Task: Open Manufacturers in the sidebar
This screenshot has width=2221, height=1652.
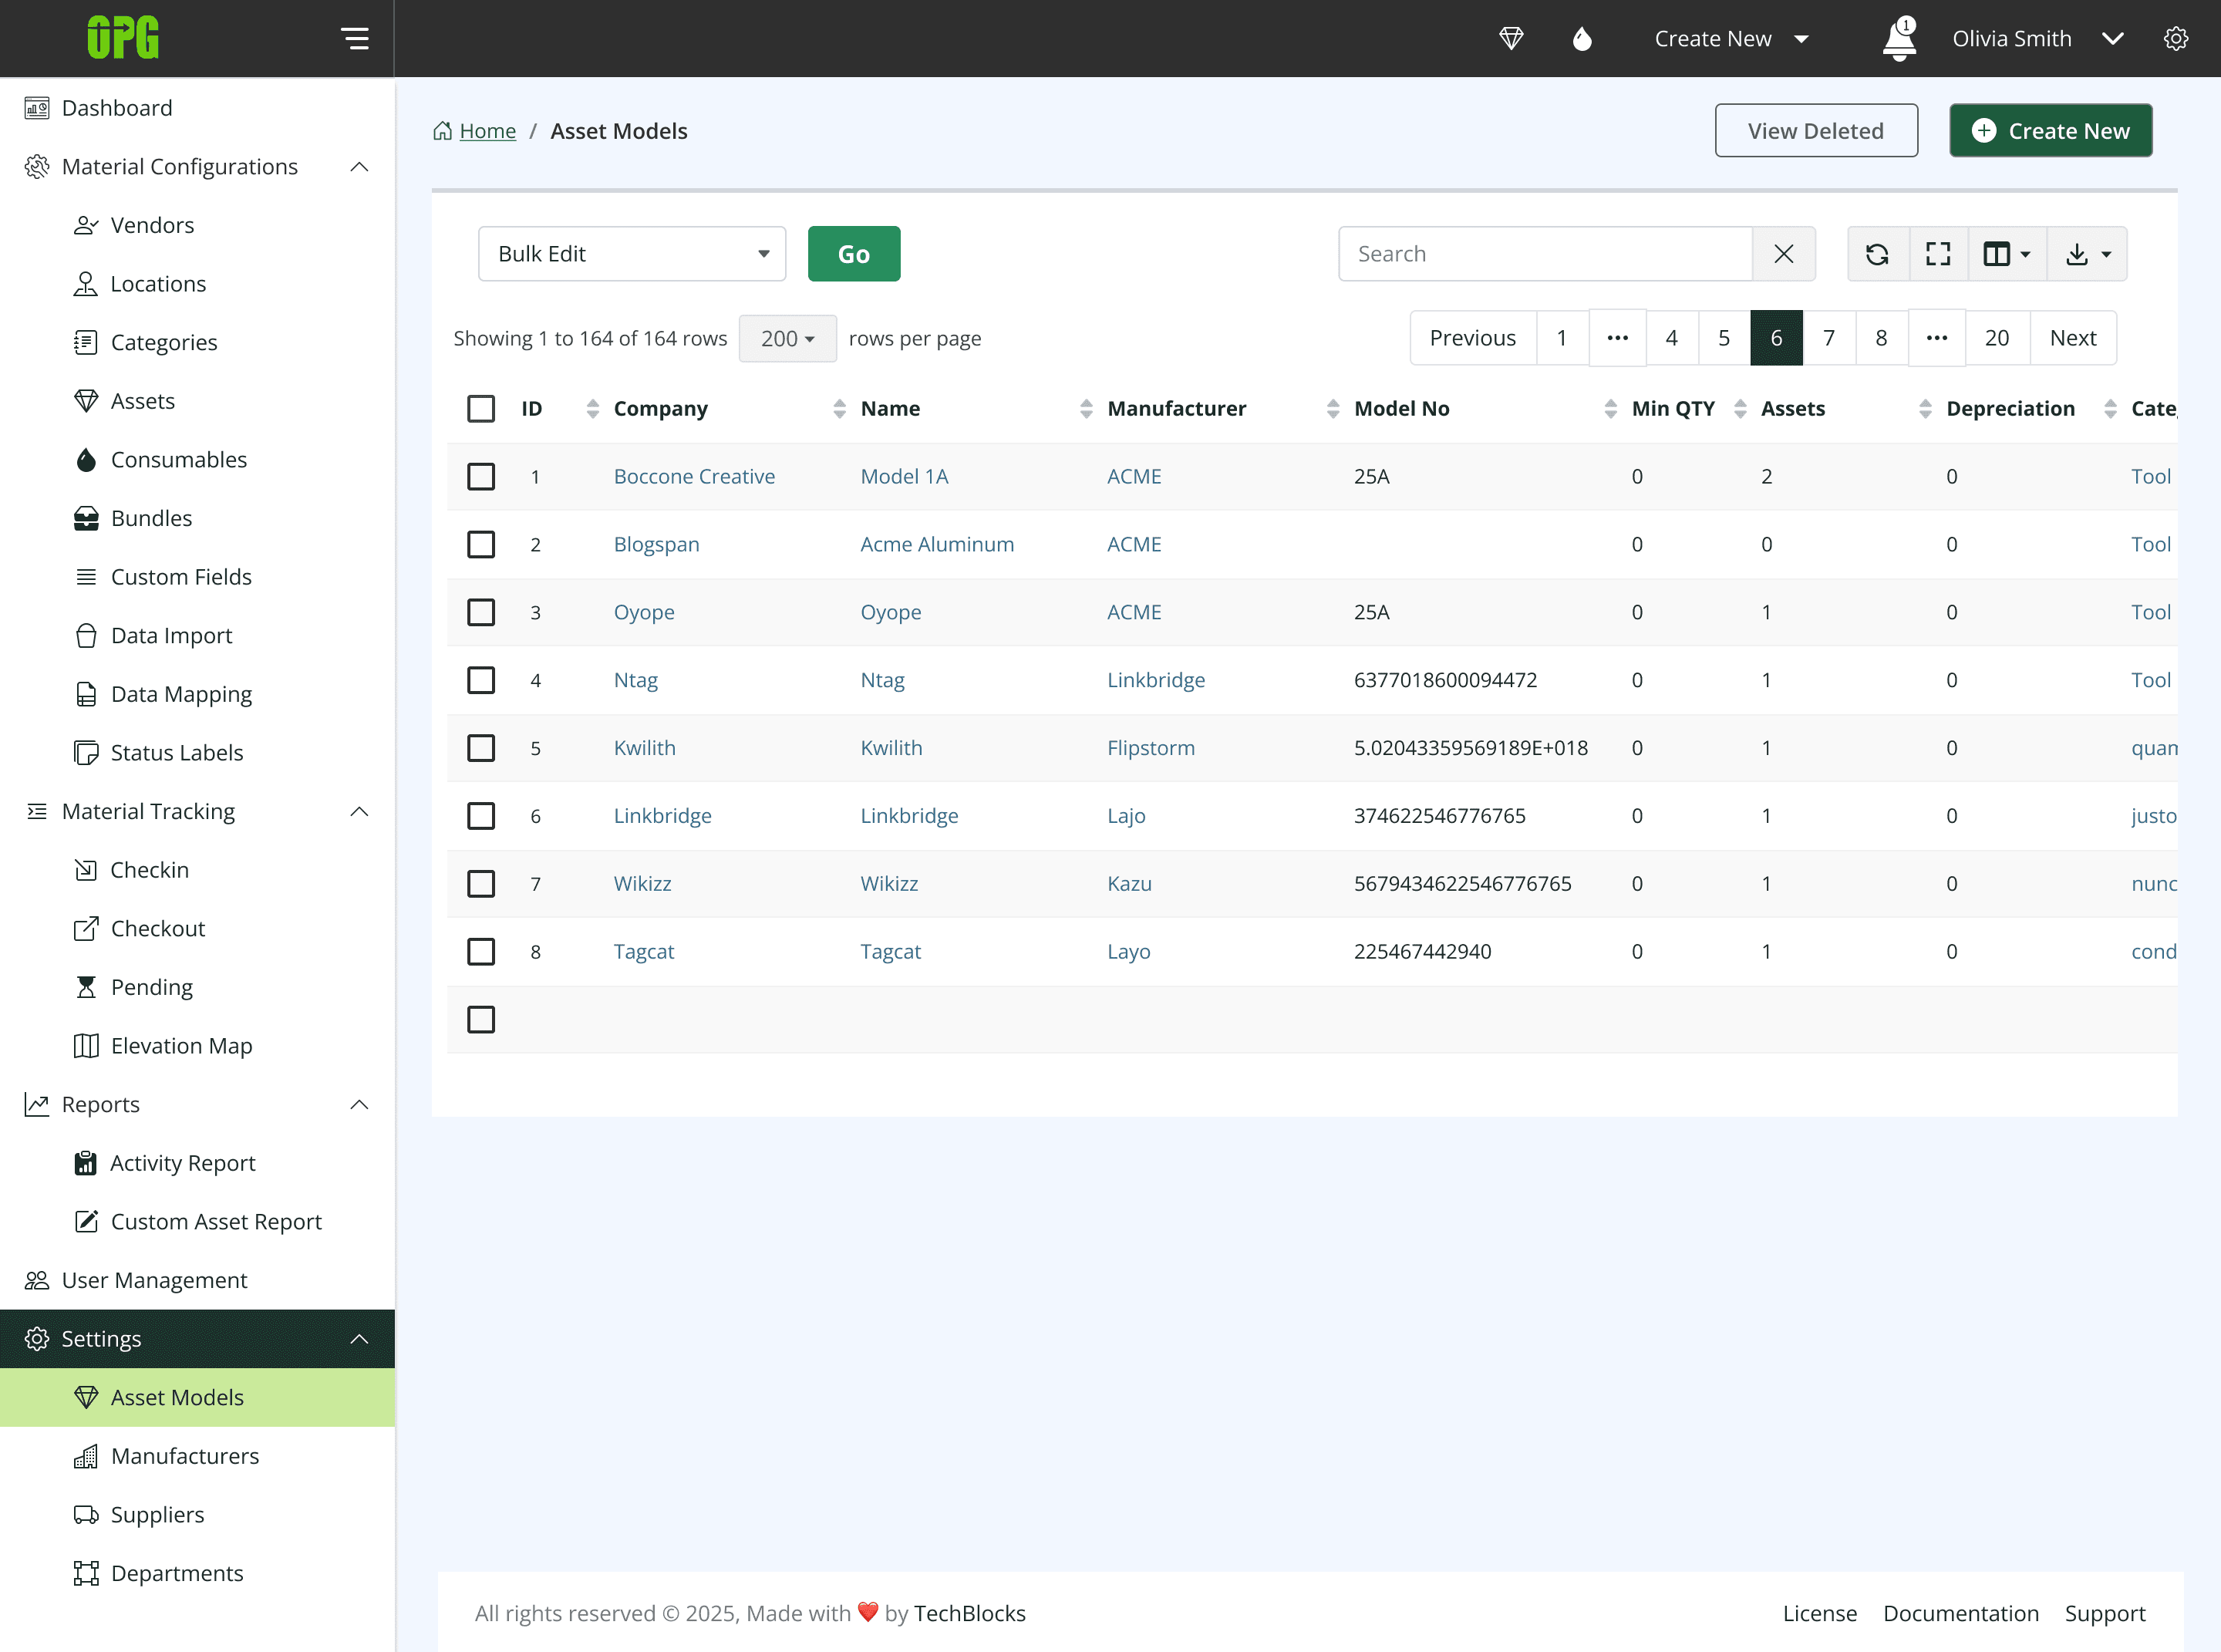Action: pos(185,1456)
